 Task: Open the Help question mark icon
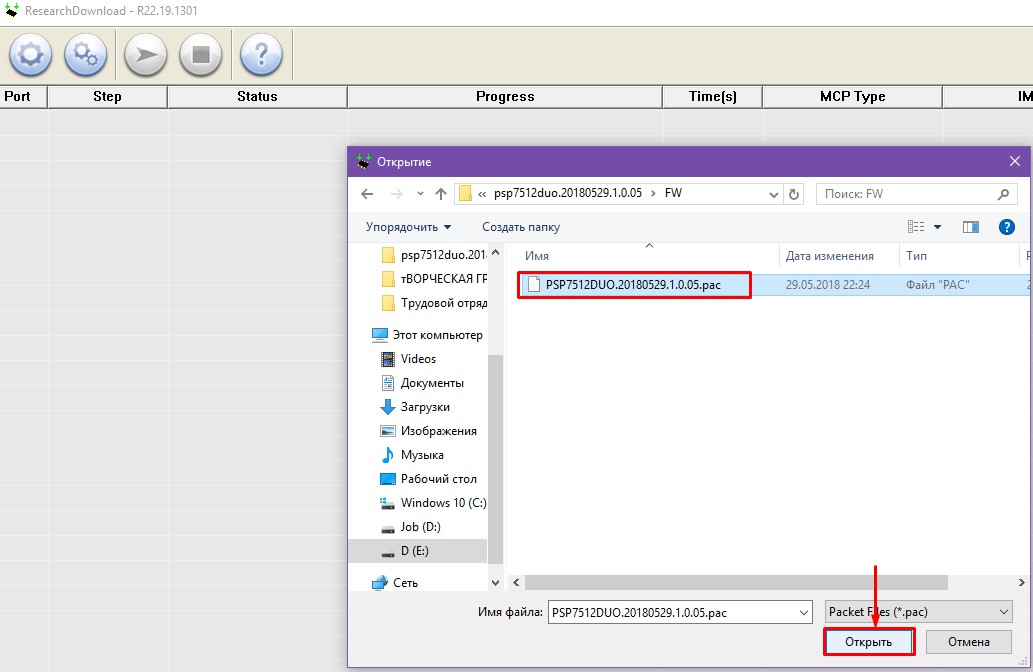pyautogui.click(x=261, y=55)
